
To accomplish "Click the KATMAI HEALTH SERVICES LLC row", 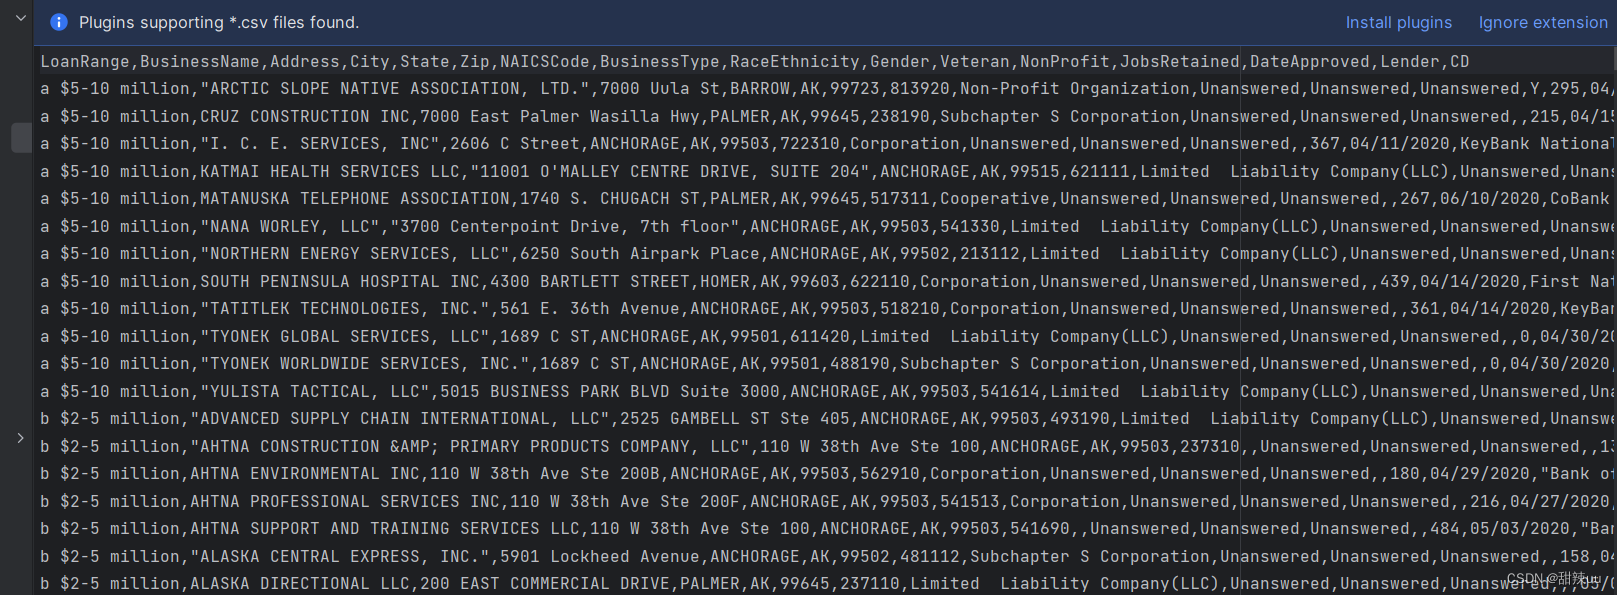I will (828, 172).
